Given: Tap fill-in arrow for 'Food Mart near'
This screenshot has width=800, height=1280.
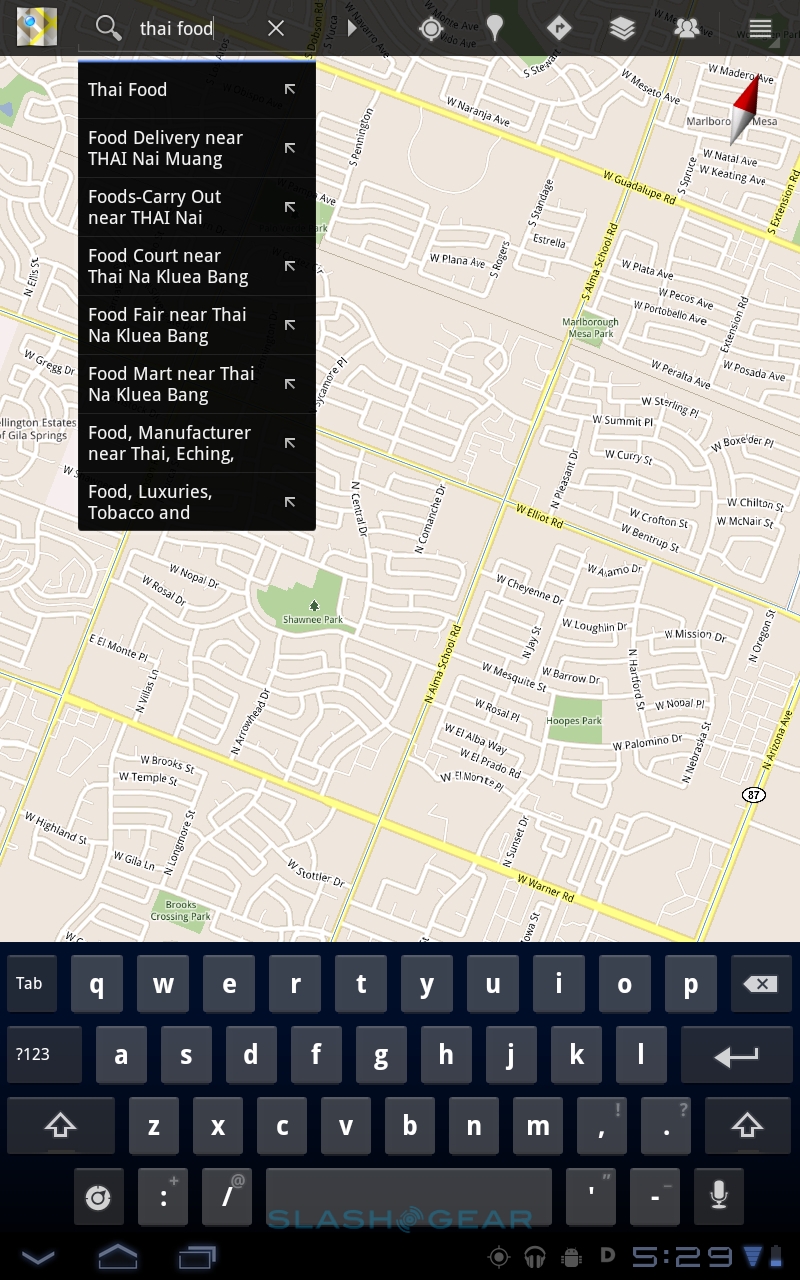Looking at the screenshot, I should click(290, 384).
